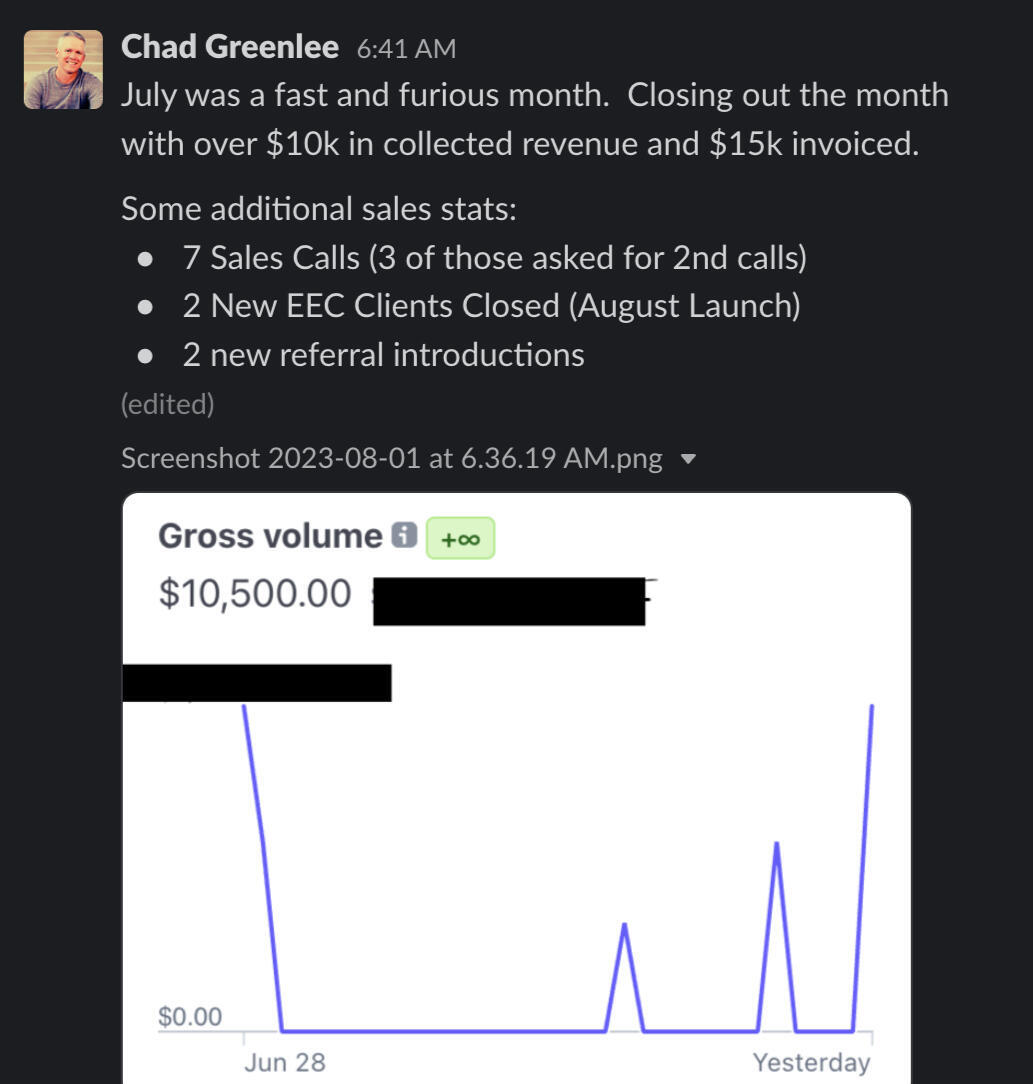Click the "Yesterday" axis date label
The width and height of the screenshot is (1033, 1084).
[811, 1062]
